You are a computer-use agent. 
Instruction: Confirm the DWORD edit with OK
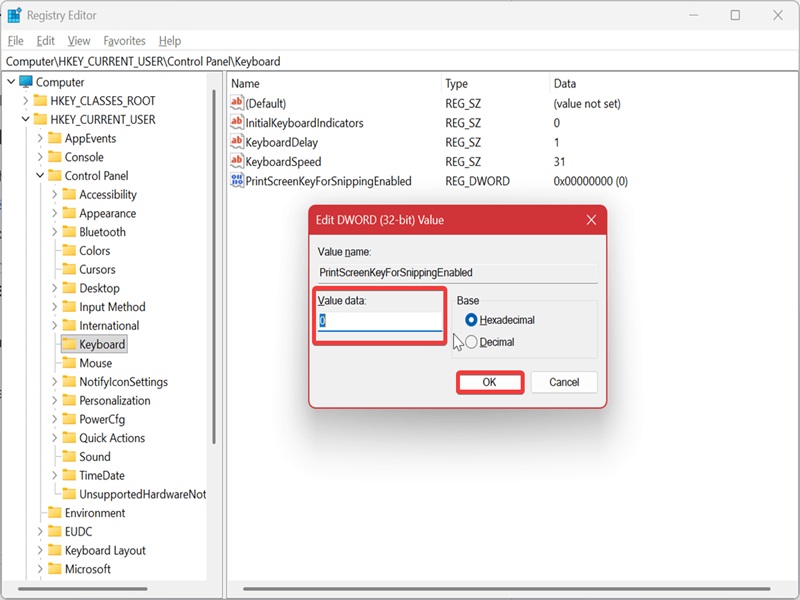pyautogui.click(x=489, y=382)
